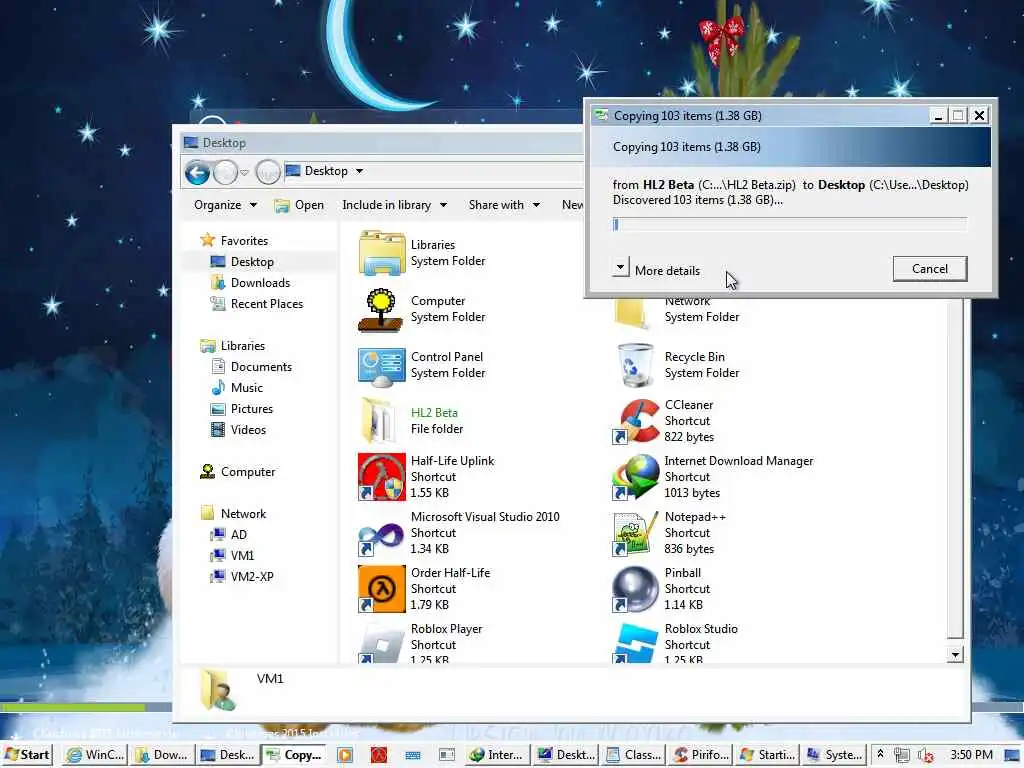Click the red lambda icon in taskbar
Image resolution: width=1024 pixels, height=768 pixels.
pos(379,755)
